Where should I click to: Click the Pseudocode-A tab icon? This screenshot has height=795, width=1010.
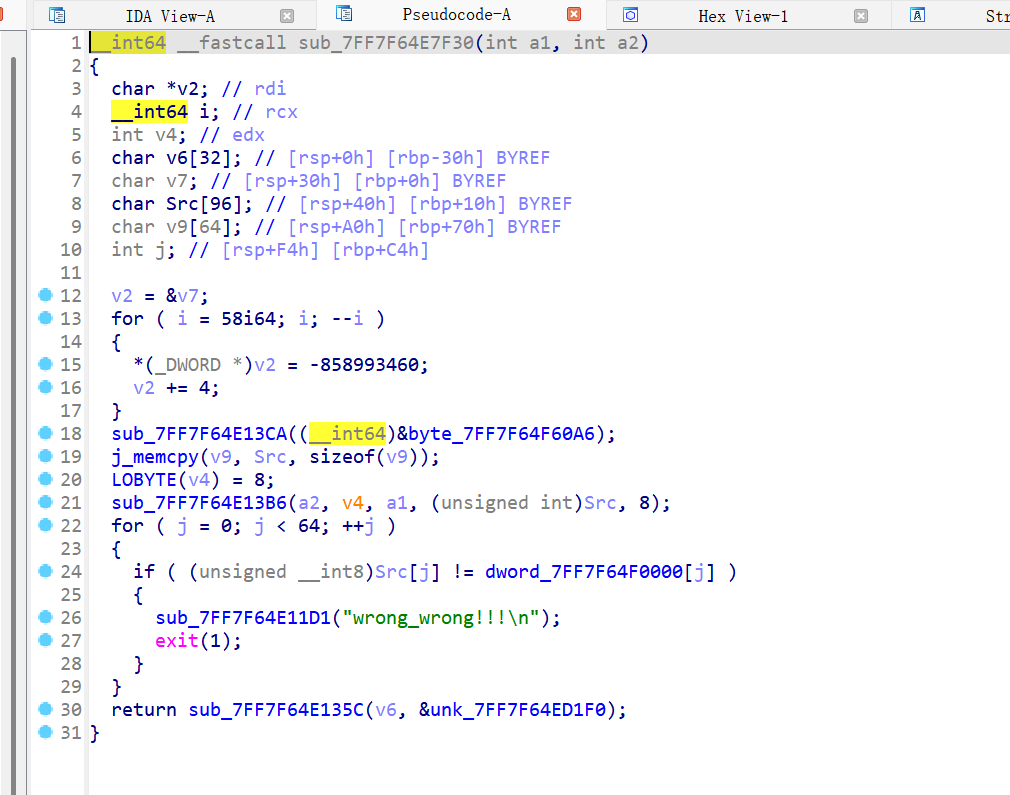pos(344,14)
